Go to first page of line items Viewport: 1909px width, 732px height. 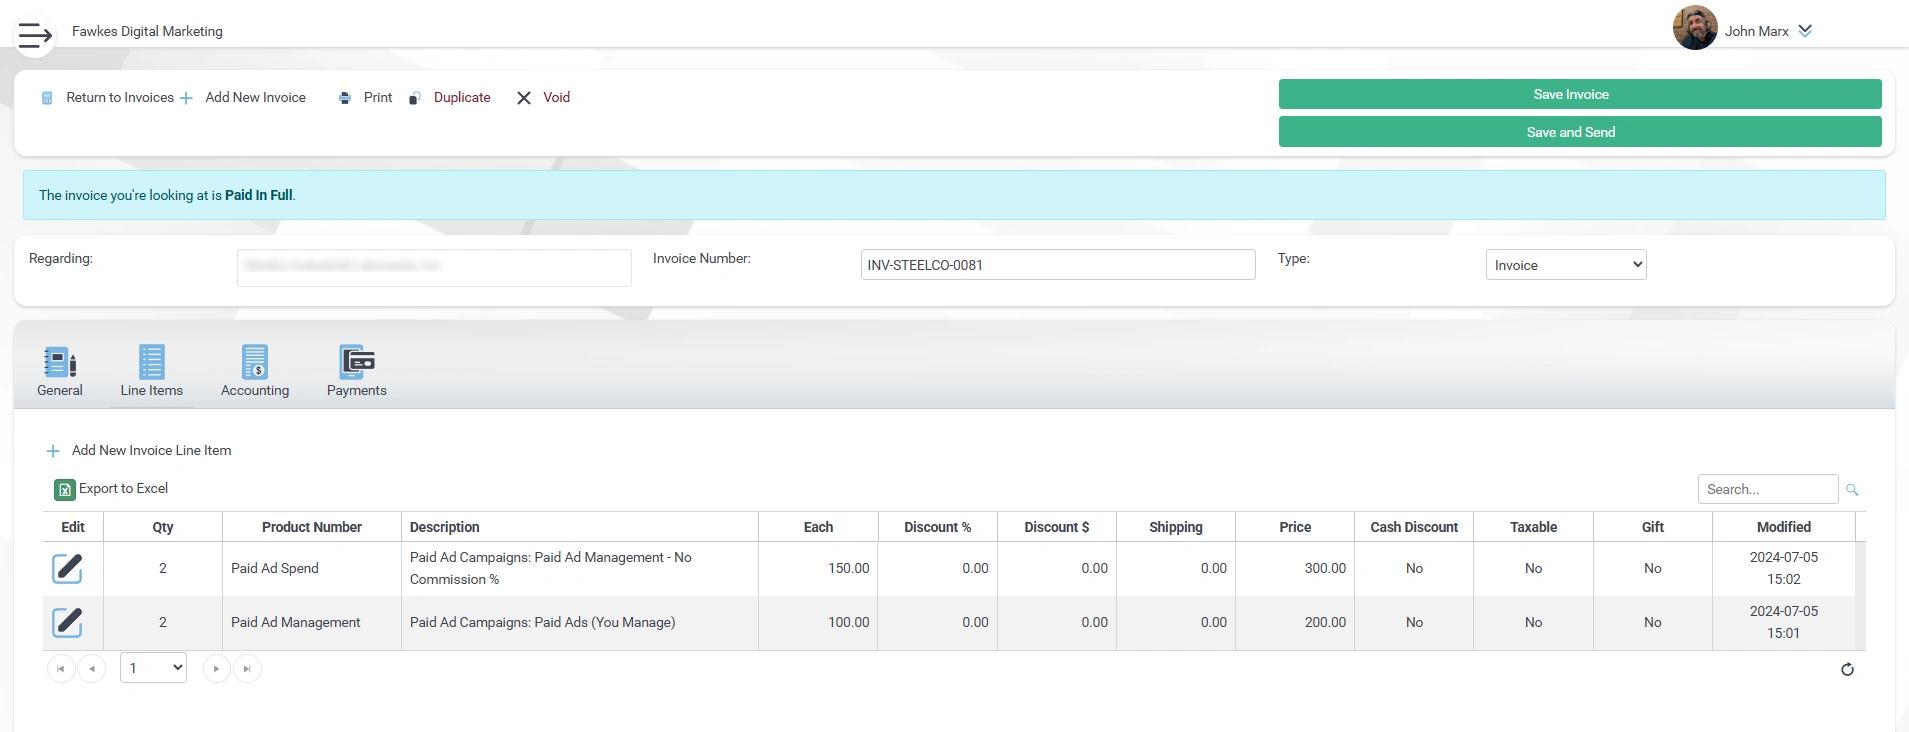coord(61,668)
